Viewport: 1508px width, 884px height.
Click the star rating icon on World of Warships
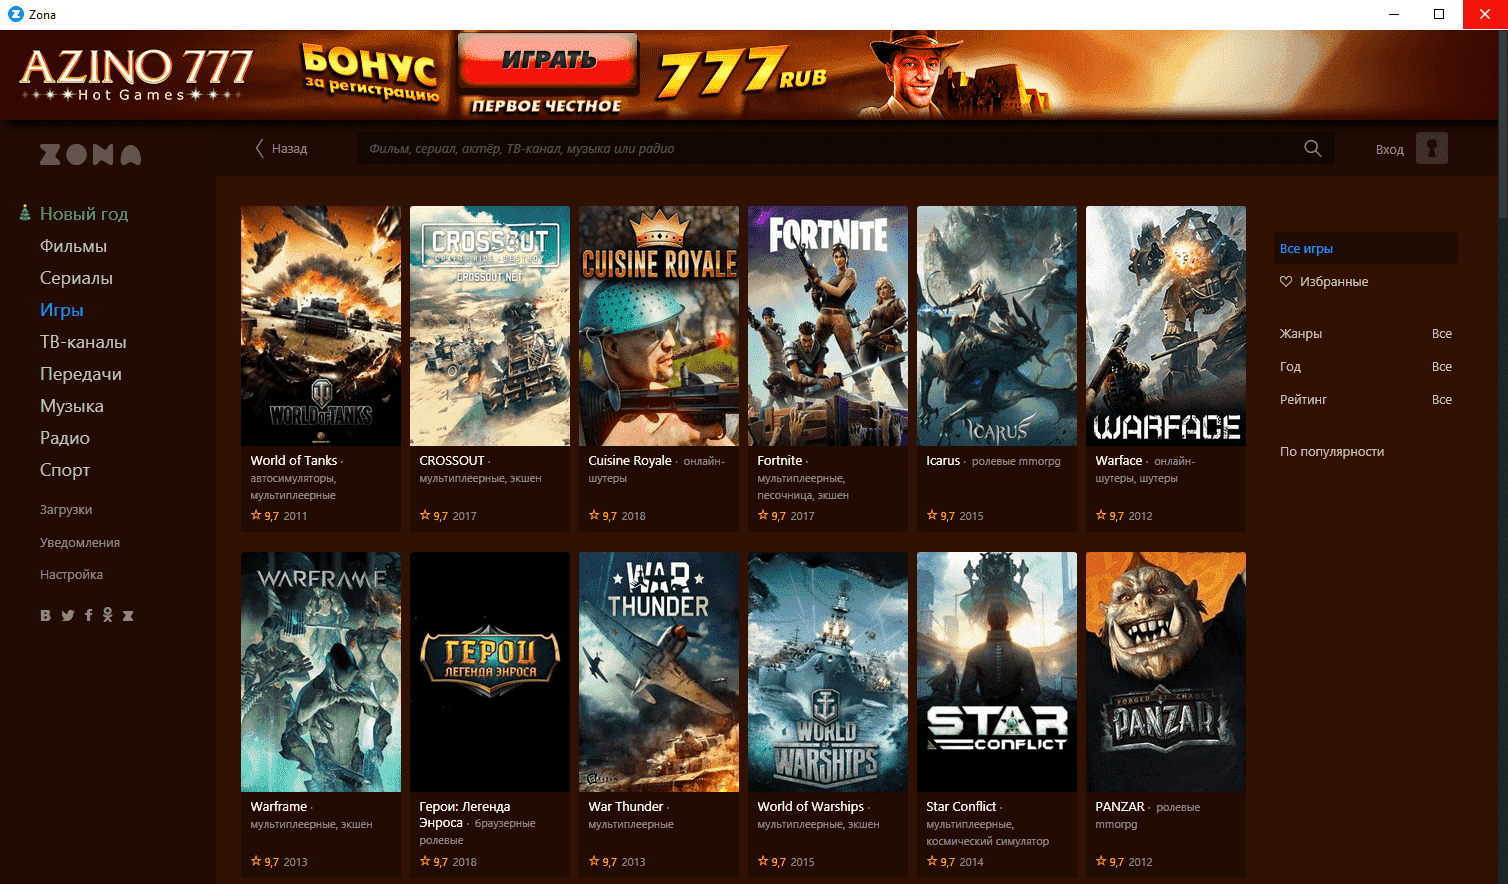[x=763, y=861]
